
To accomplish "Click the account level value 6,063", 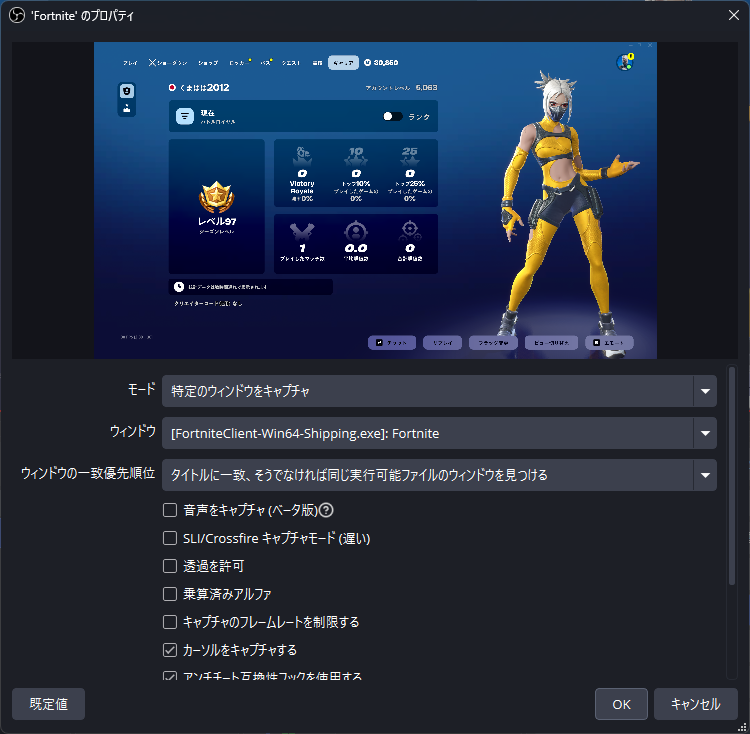I will coord(426,88).
